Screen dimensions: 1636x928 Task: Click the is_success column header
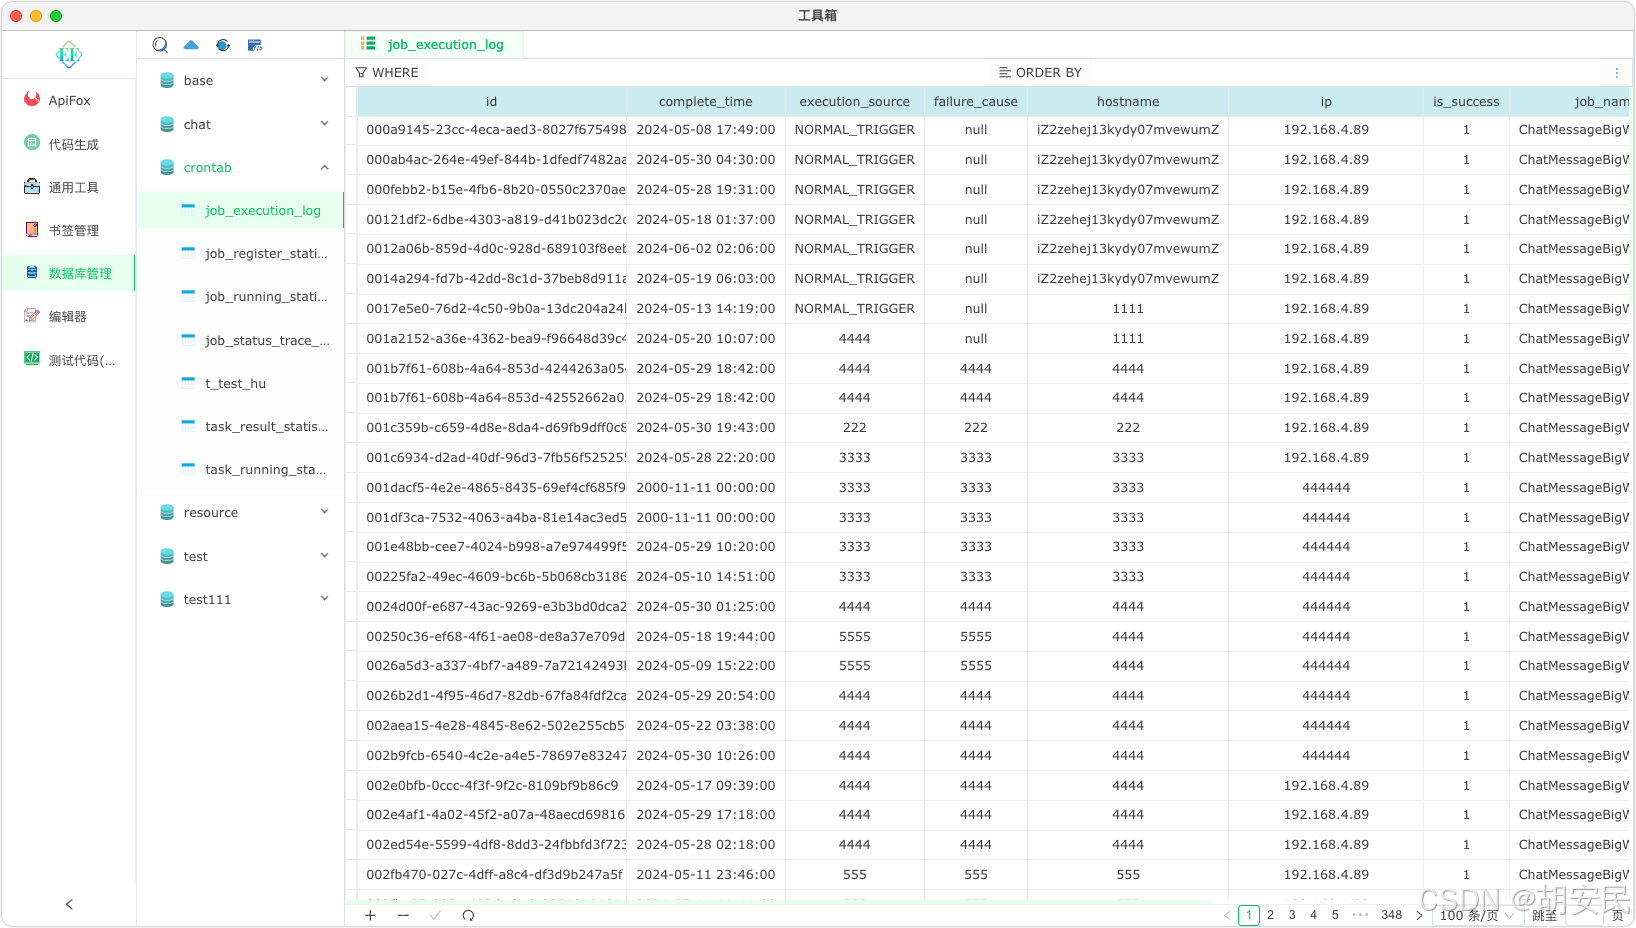point(1466,102)
